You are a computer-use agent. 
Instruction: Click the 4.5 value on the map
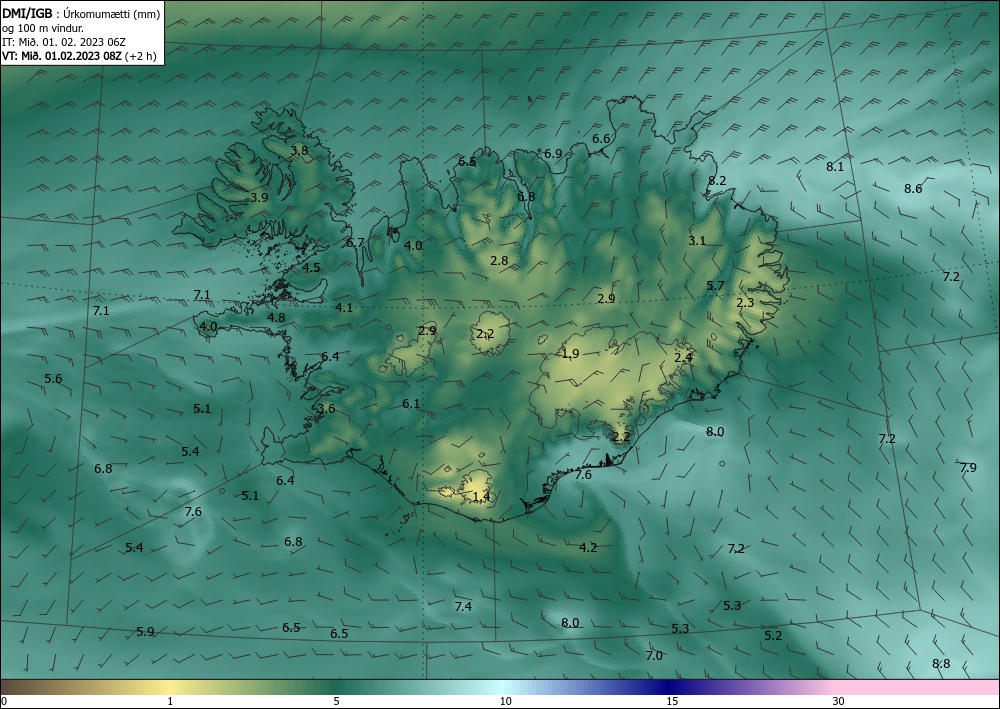tap(311, 268)
